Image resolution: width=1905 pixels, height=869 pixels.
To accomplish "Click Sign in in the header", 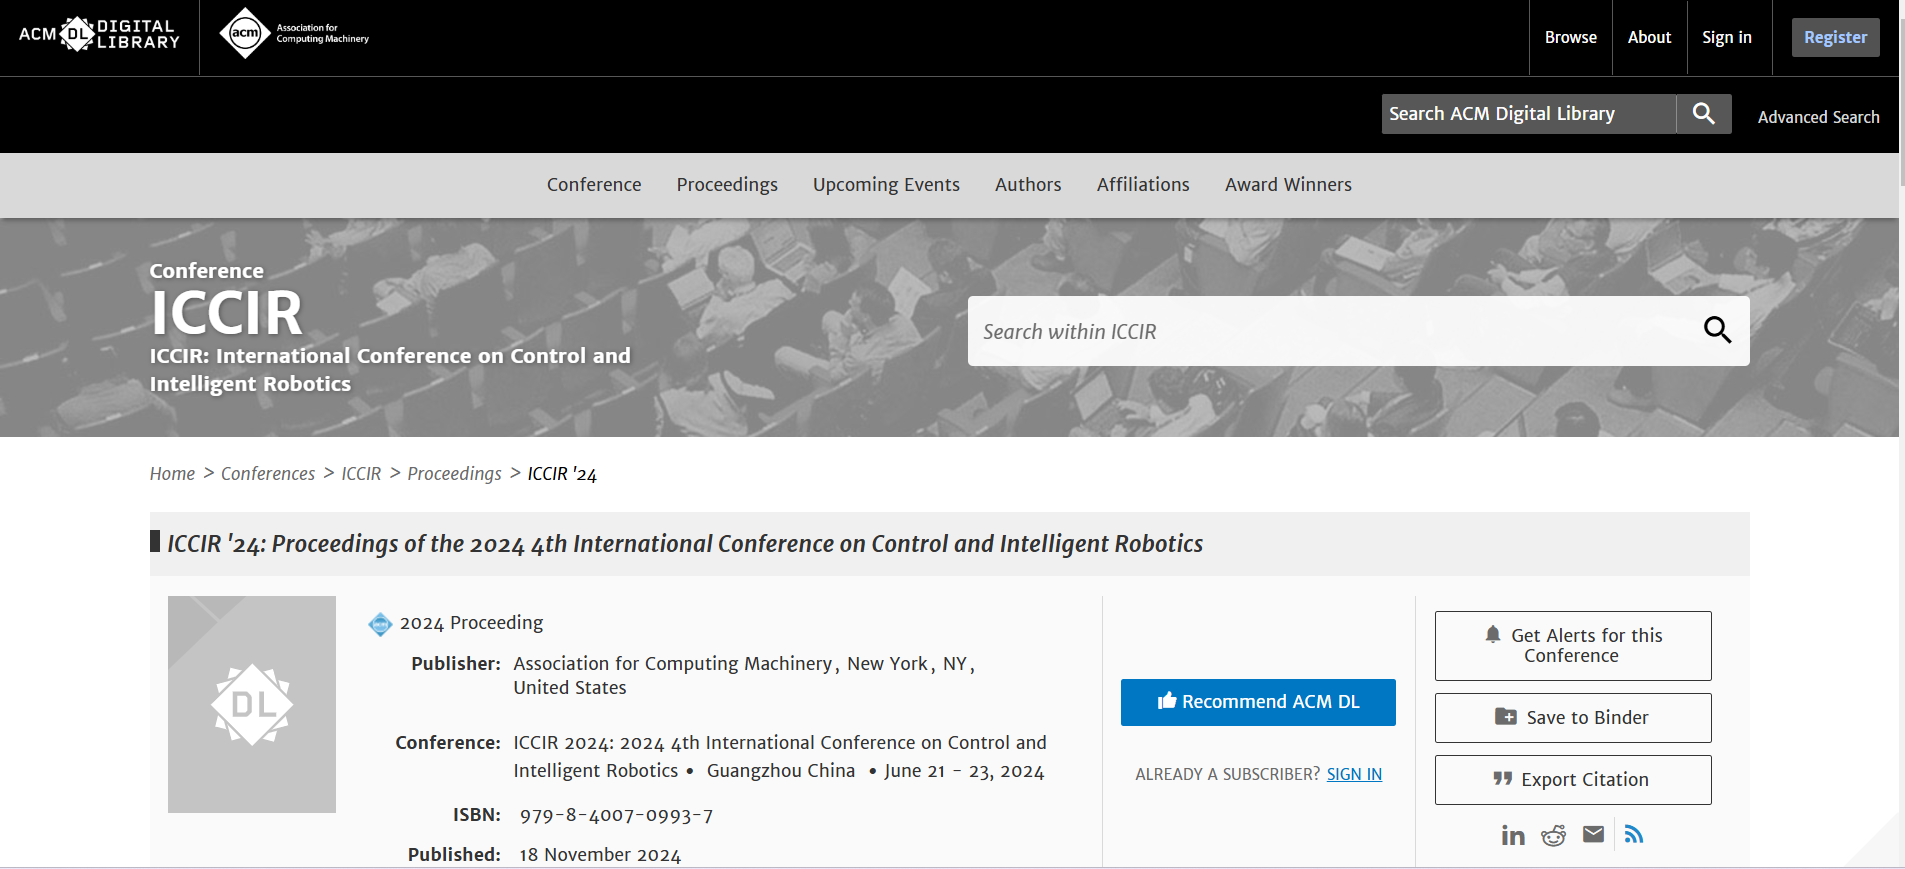I will (1727, 37).
